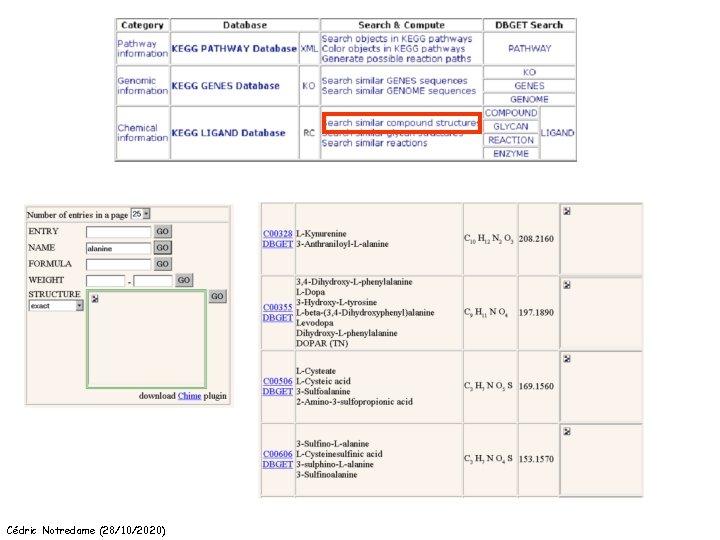Screen dimensions: 720x540
Task: Open Color objects in KEGG pathways
Action: coord(393,49)
